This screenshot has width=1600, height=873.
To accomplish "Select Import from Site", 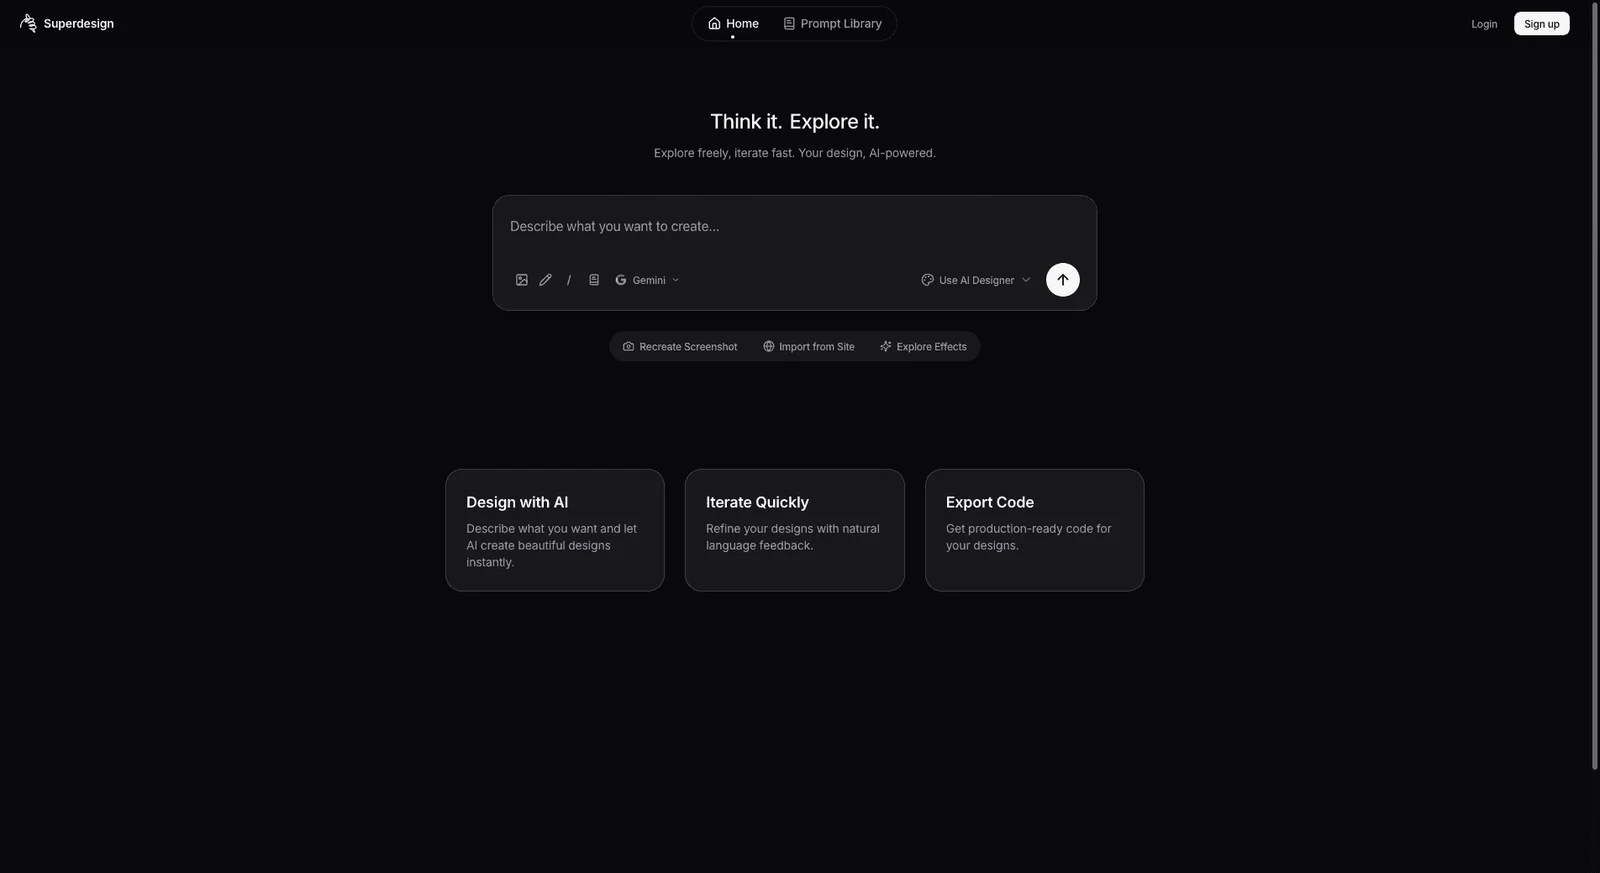I will [809, 347].
